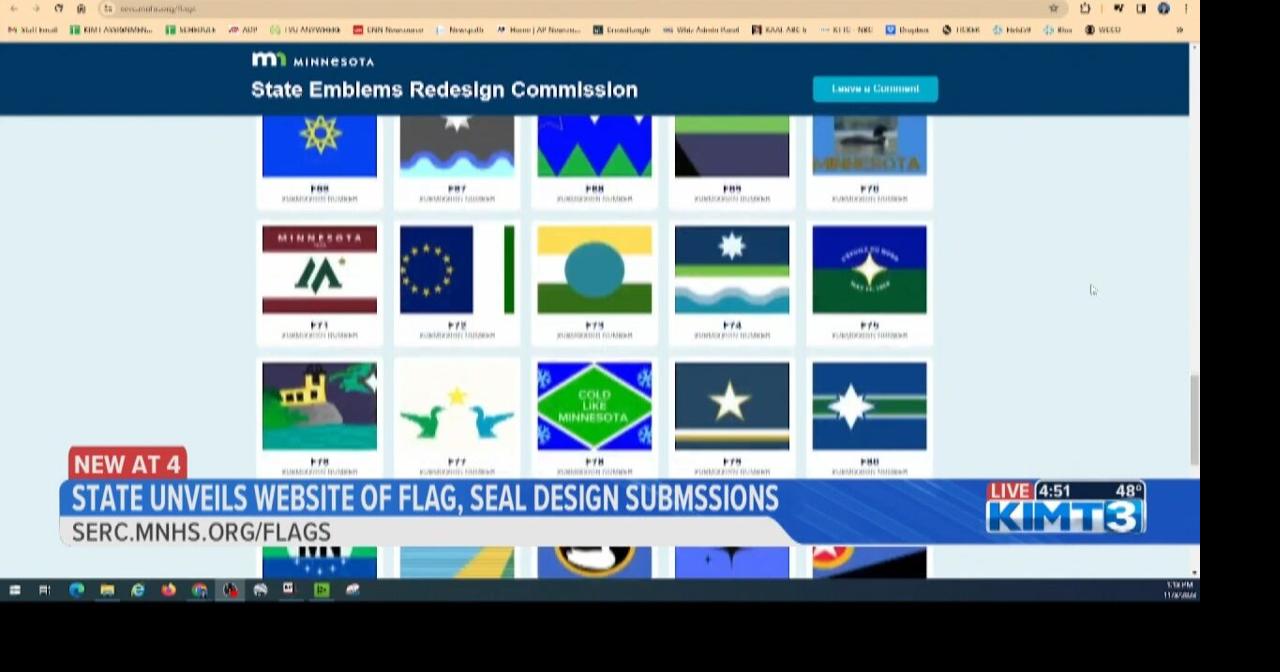The height and width of the screenshot is (672, 1280).
Task: Click the bookmark star in address bar
Action: tap(1053, 8)
